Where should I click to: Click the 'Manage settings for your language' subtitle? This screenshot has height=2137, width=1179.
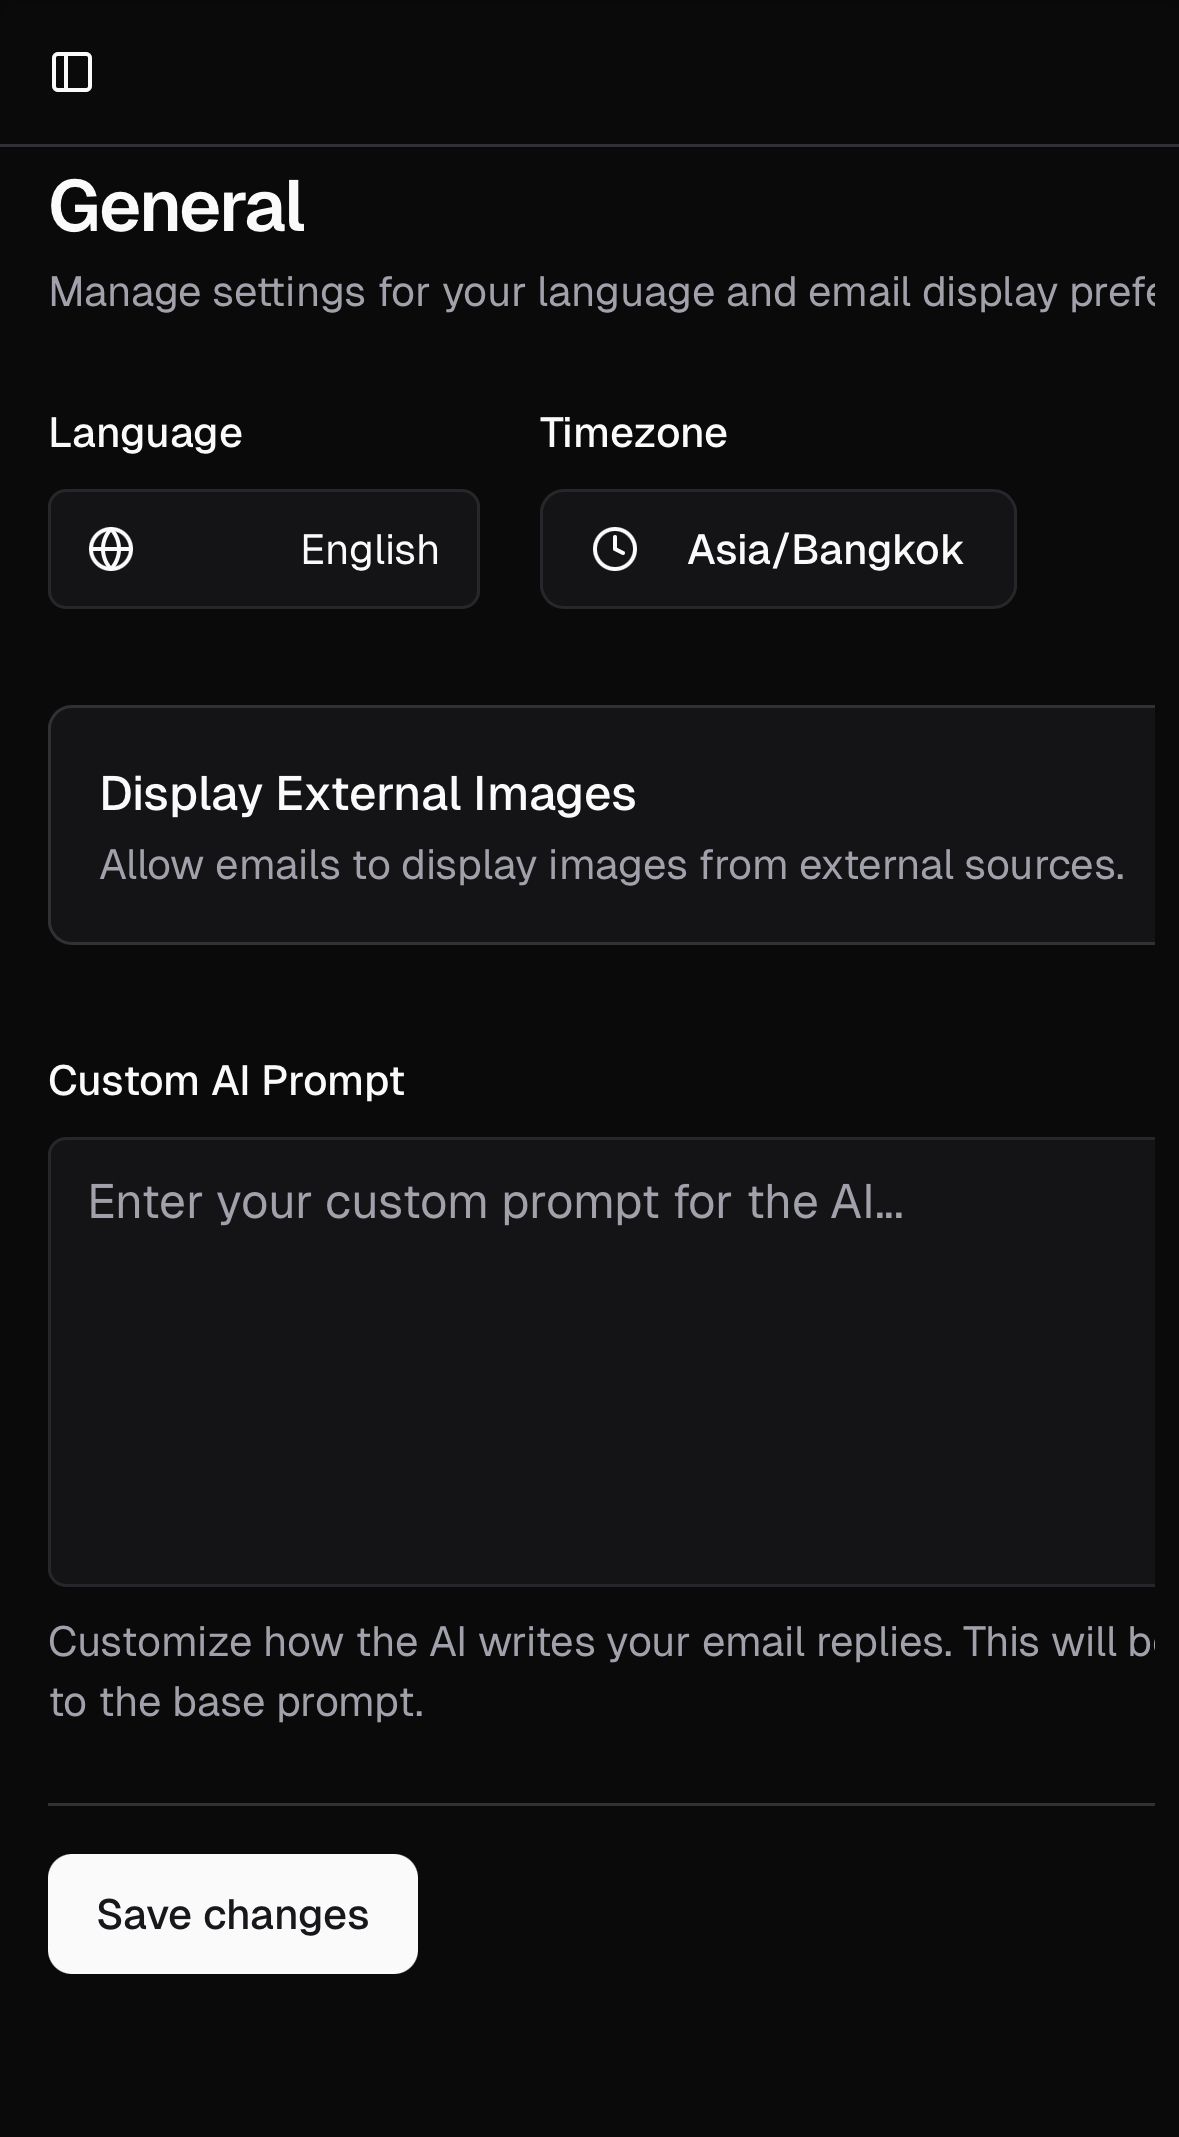(602, 292)
